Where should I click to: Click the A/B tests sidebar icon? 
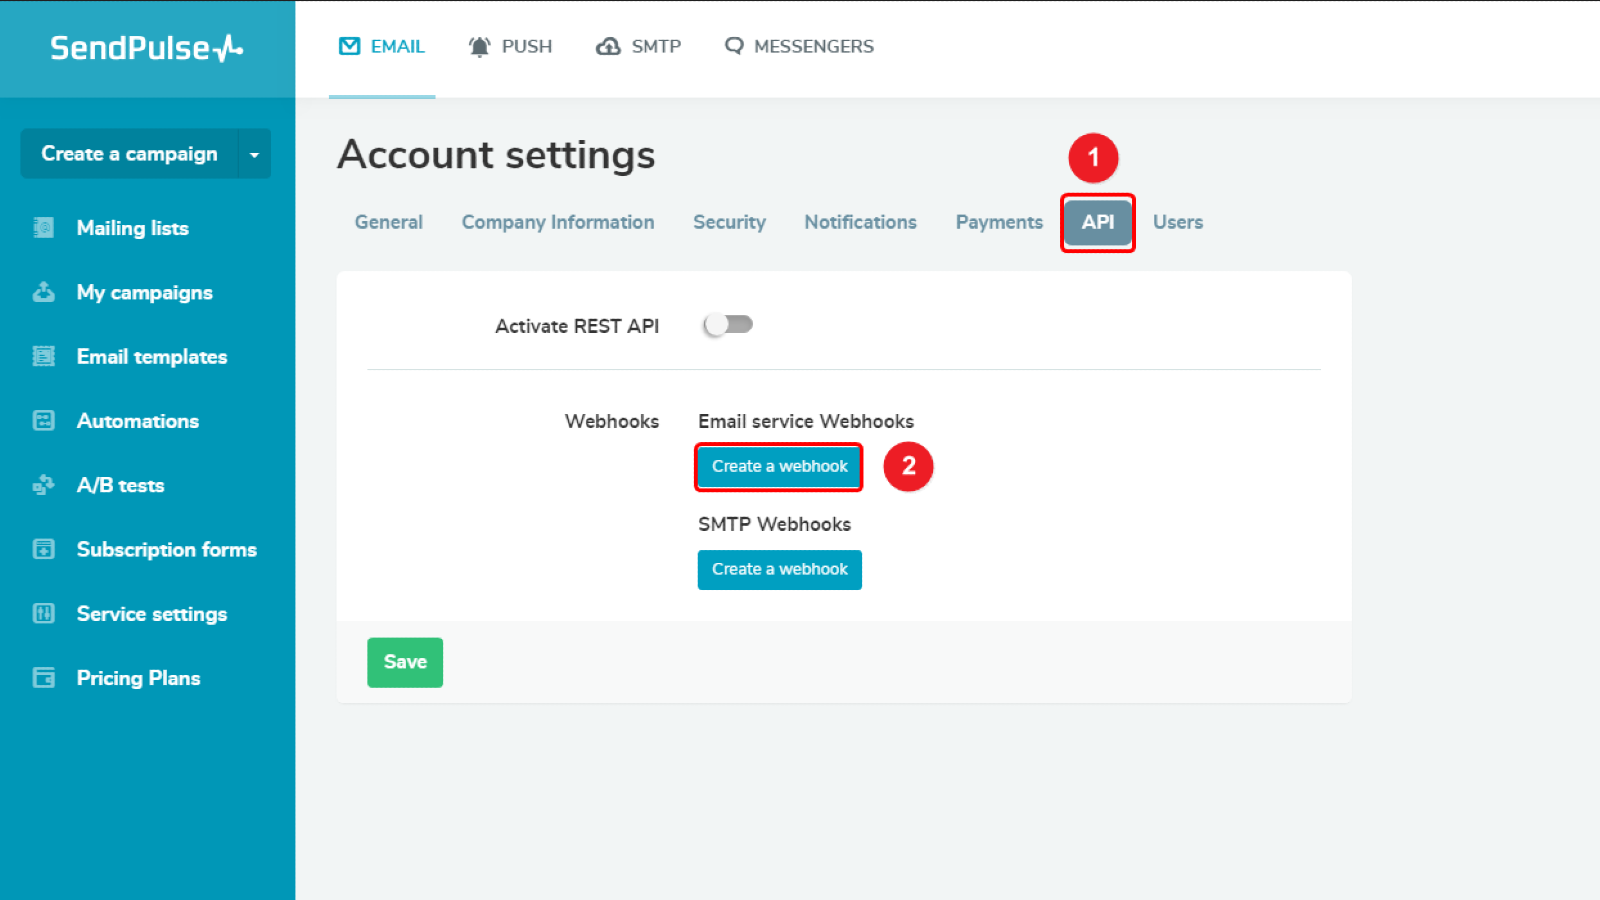(x=44, y=485)
